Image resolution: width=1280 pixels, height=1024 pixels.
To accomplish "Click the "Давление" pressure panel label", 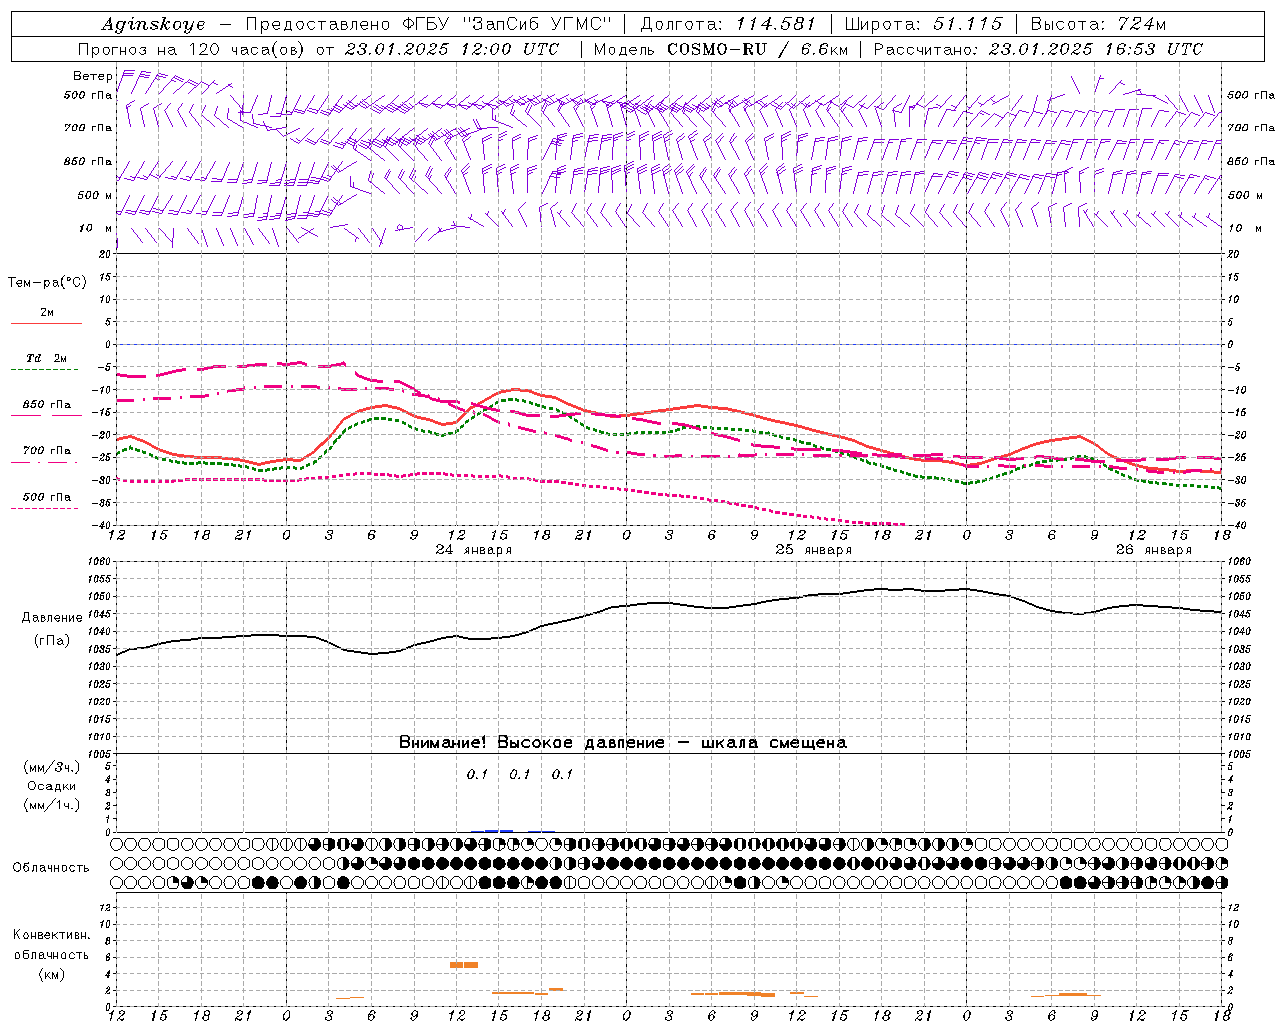I will [x=52, y=618].
